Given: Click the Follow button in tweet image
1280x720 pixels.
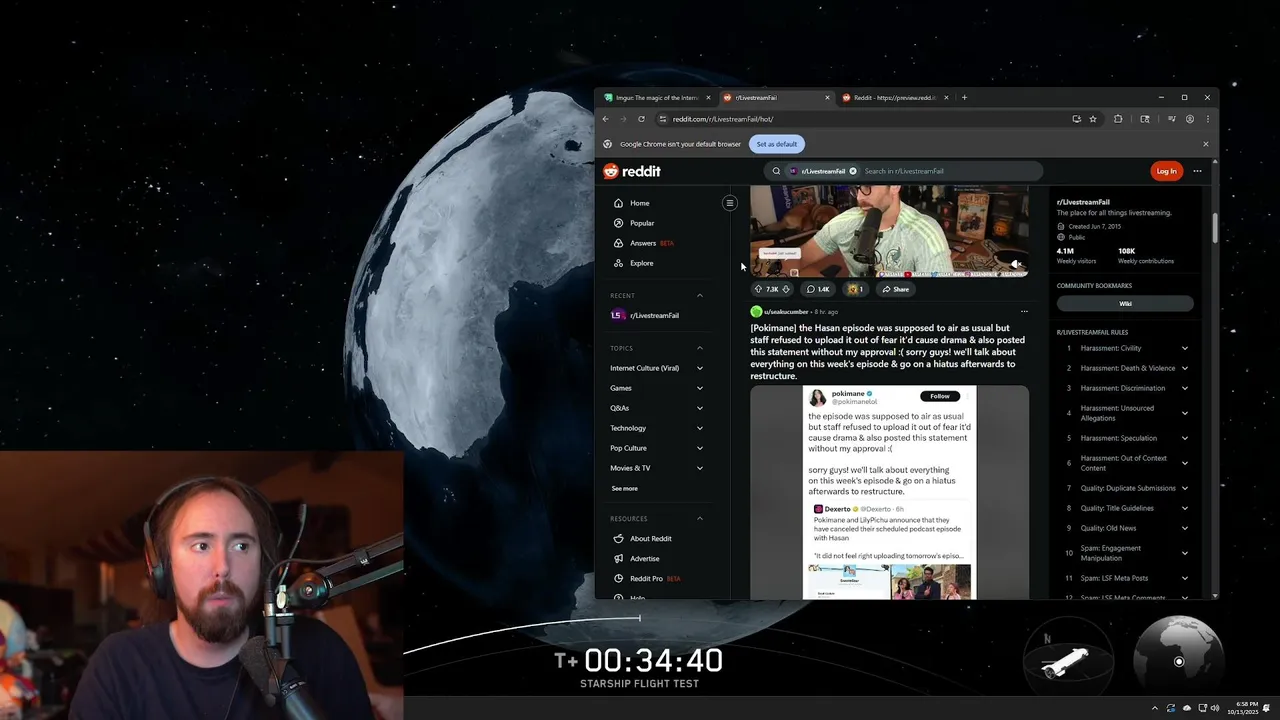Looking at the screenshot, I should (x=940, y=396).
